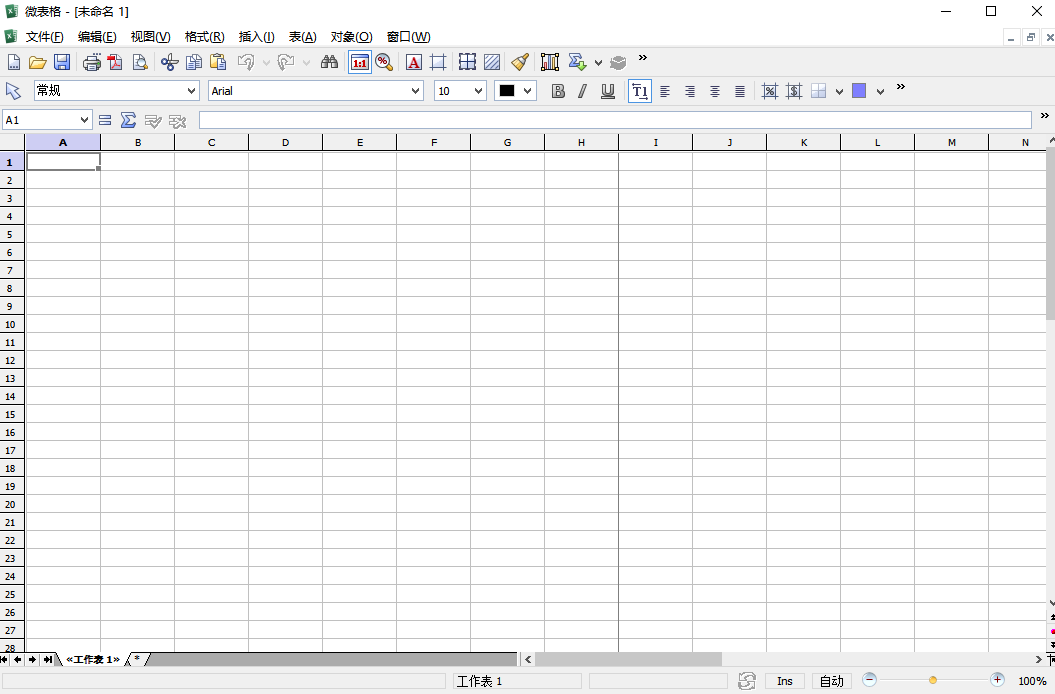The width and height of the screenshot is (1055, 694).
Task: Export as PDF using the toolbar icon
Action: [115, 62]
